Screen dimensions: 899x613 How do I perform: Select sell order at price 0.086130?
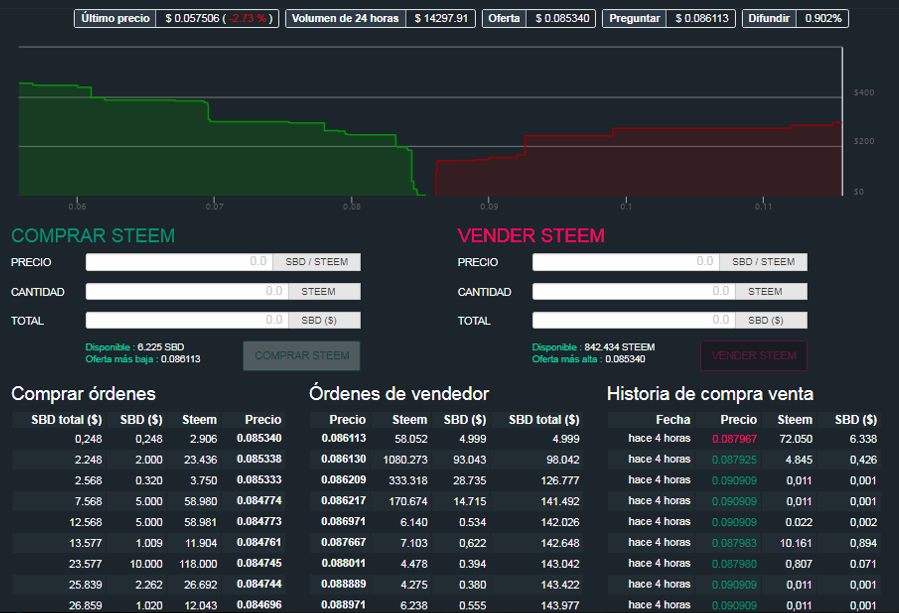(446, 459)
